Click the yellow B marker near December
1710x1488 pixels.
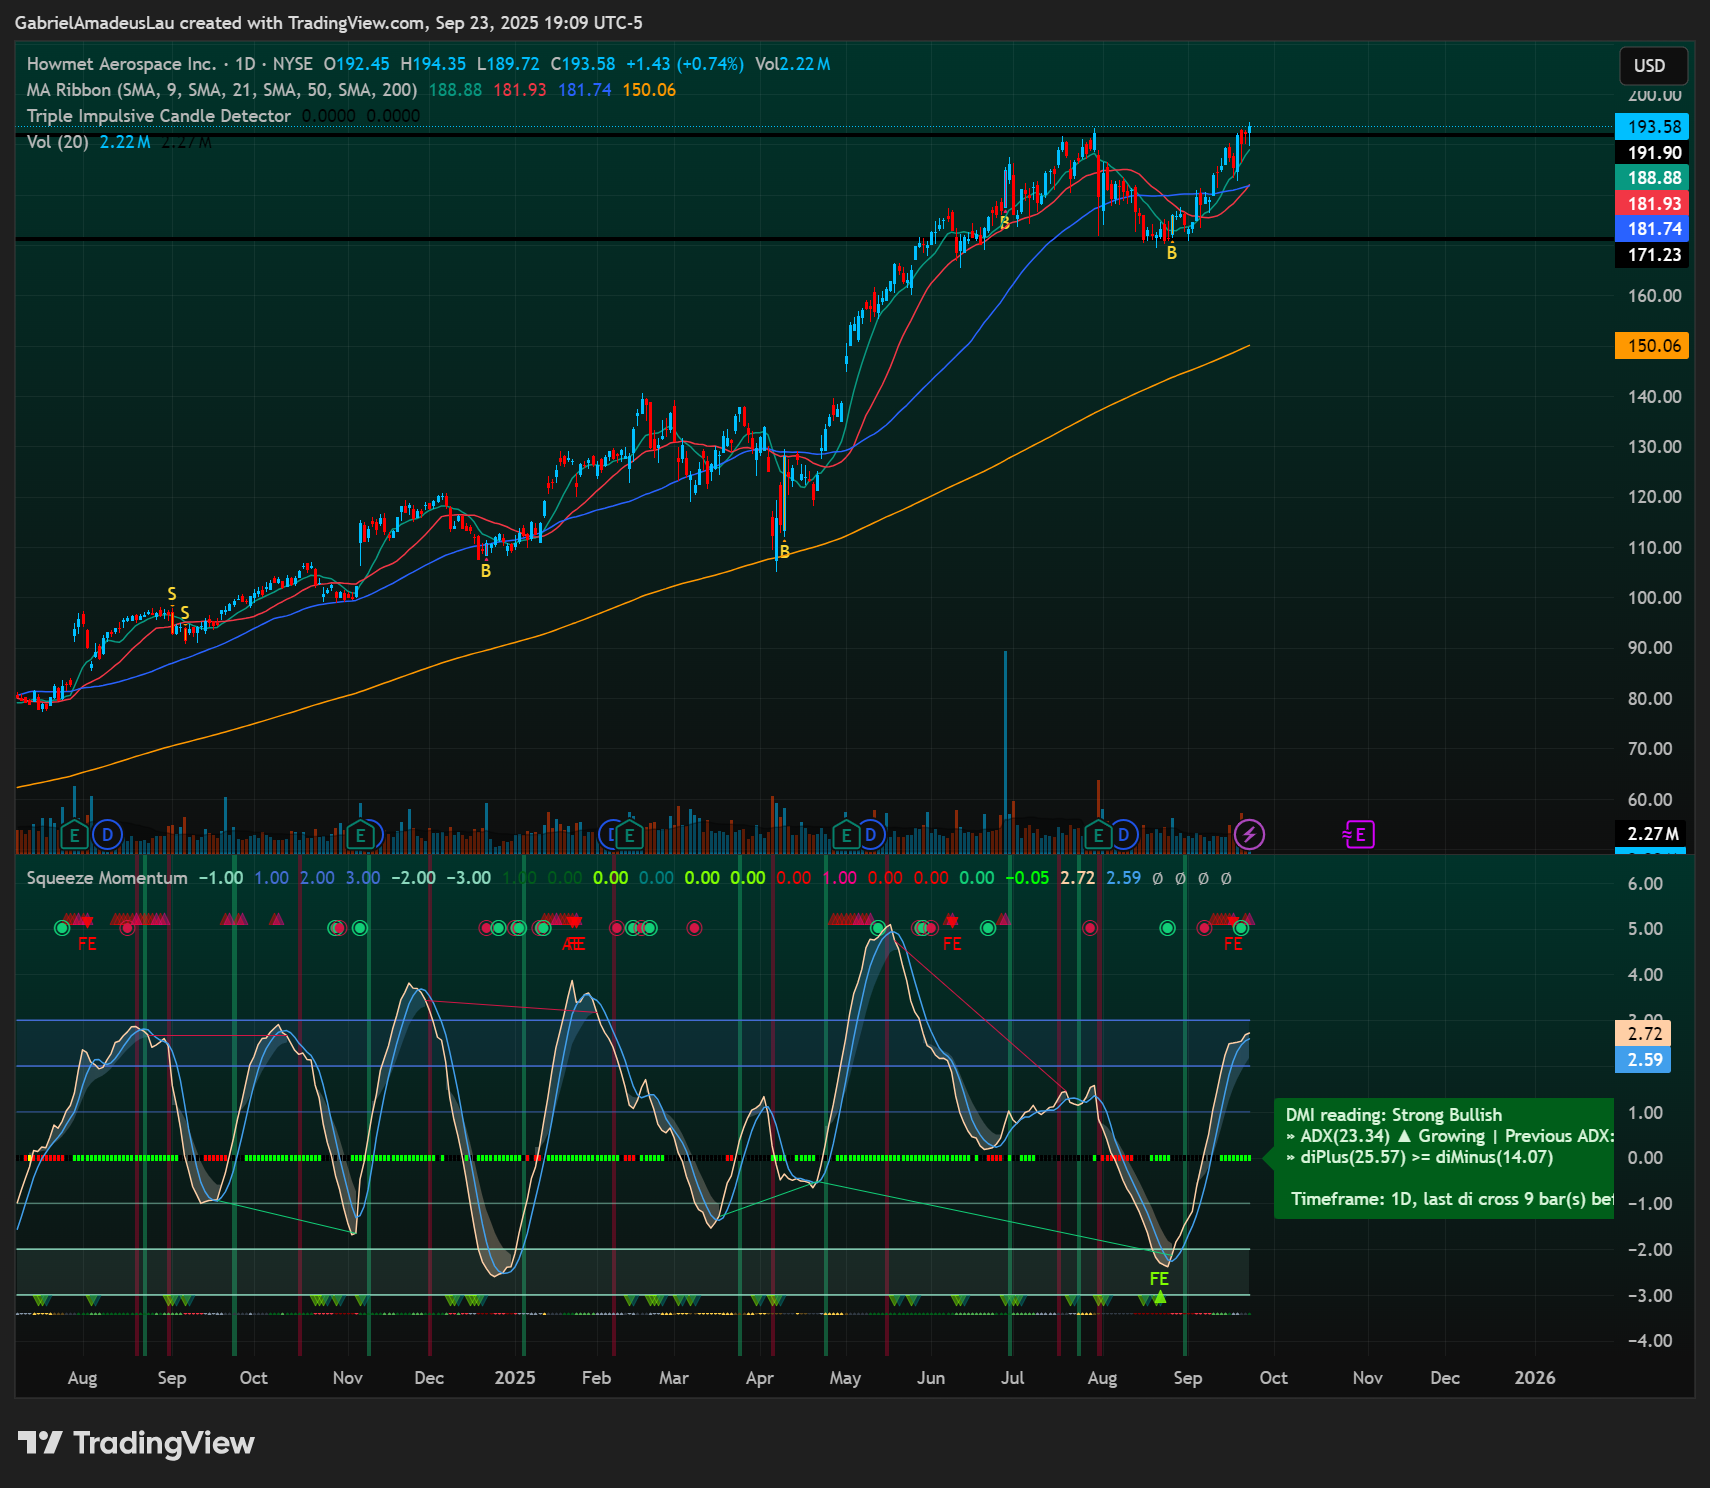coord(486,571)
